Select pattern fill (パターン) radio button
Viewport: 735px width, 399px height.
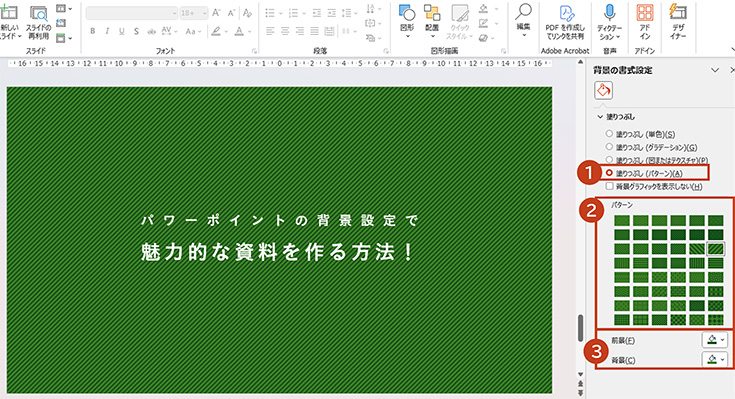point(609,173)
